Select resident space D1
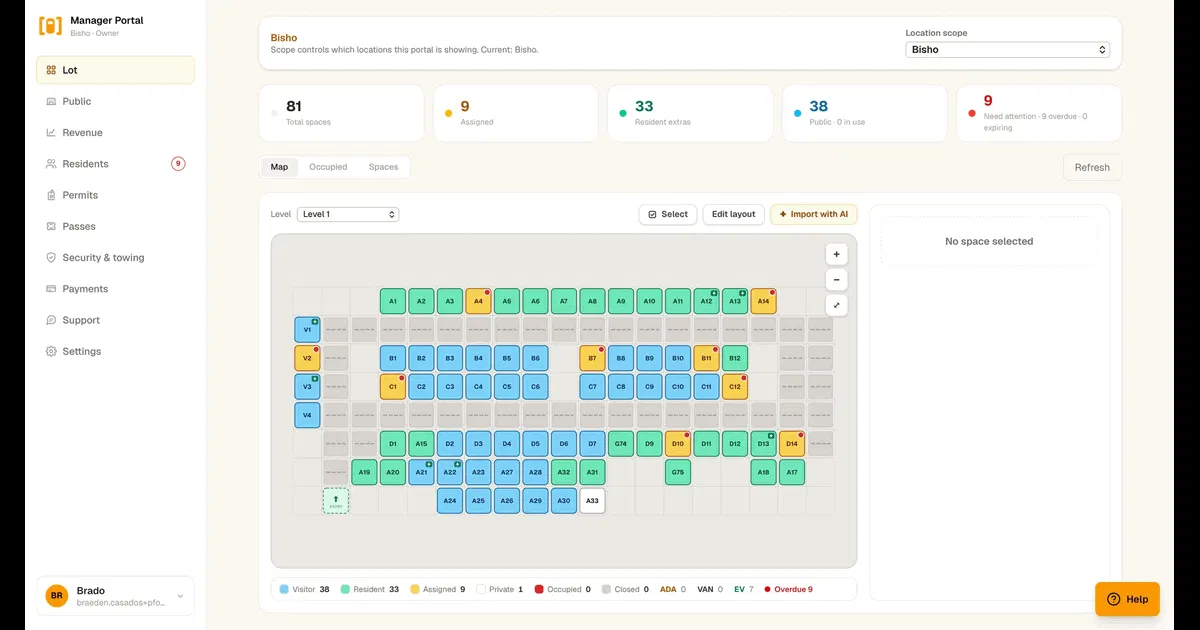Image resolution: width=1200 pixels, height=630 pixels. (393, 443)
